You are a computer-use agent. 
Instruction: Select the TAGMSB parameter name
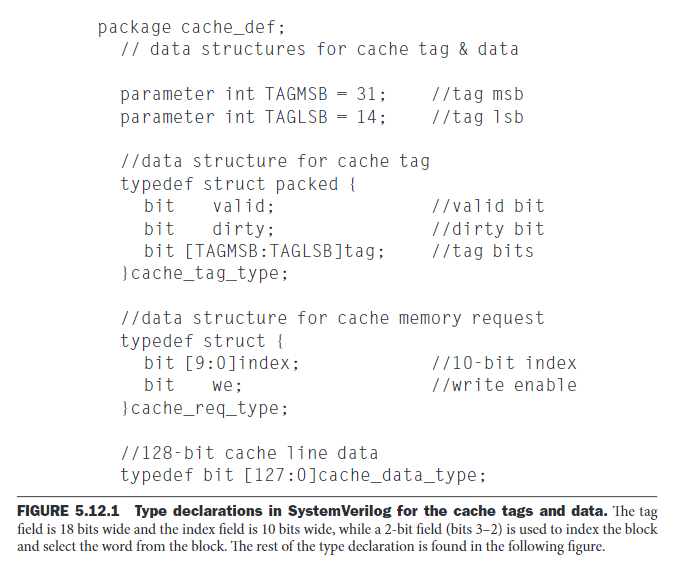pyautogui.click(x=296, y=94)
